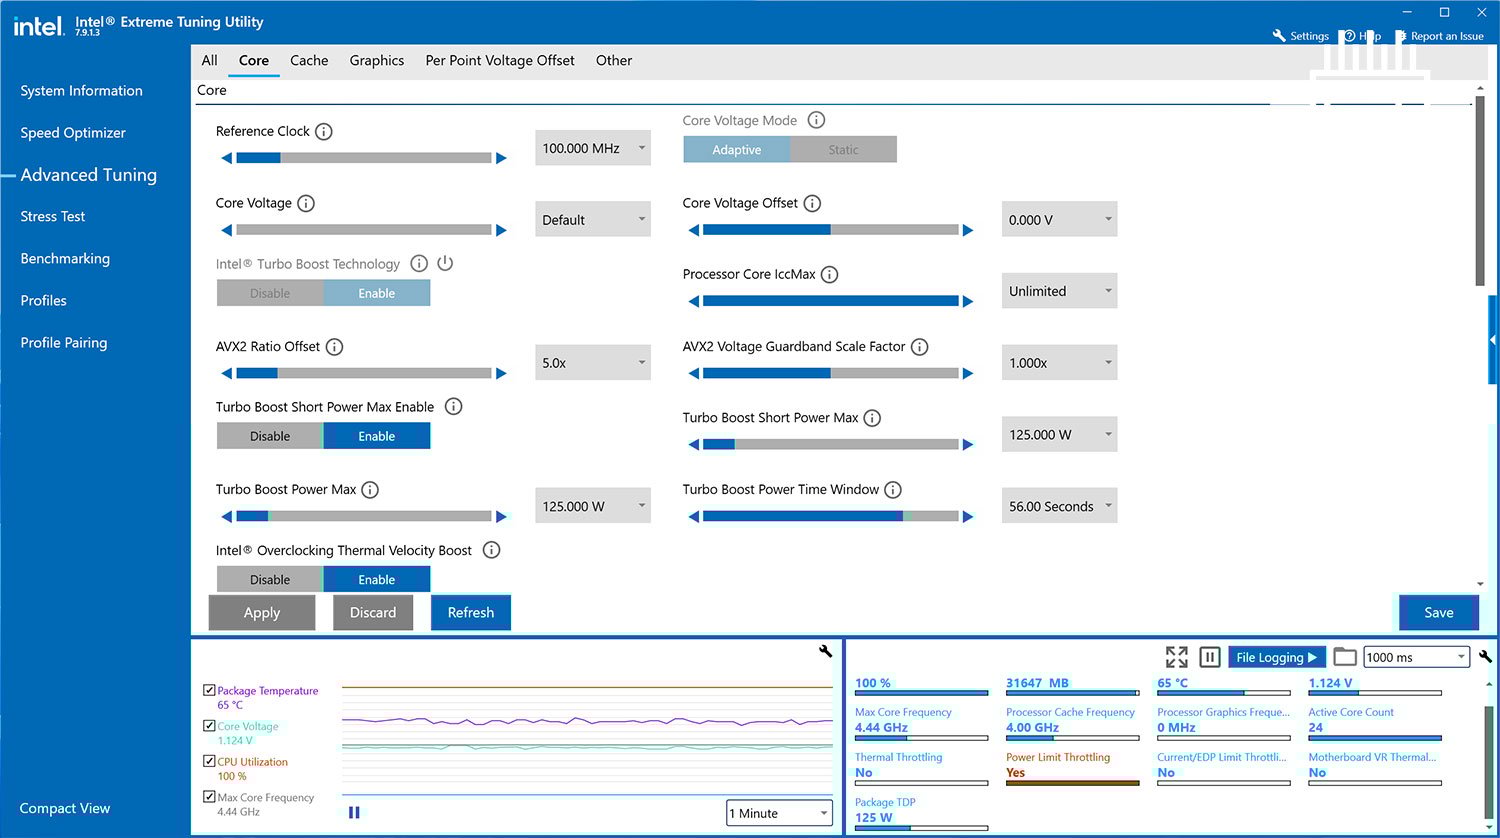This screenshot has height=838, width=1500.
Task: Click info icon for Intel Turbo Boost Technology
Action: 419,263
